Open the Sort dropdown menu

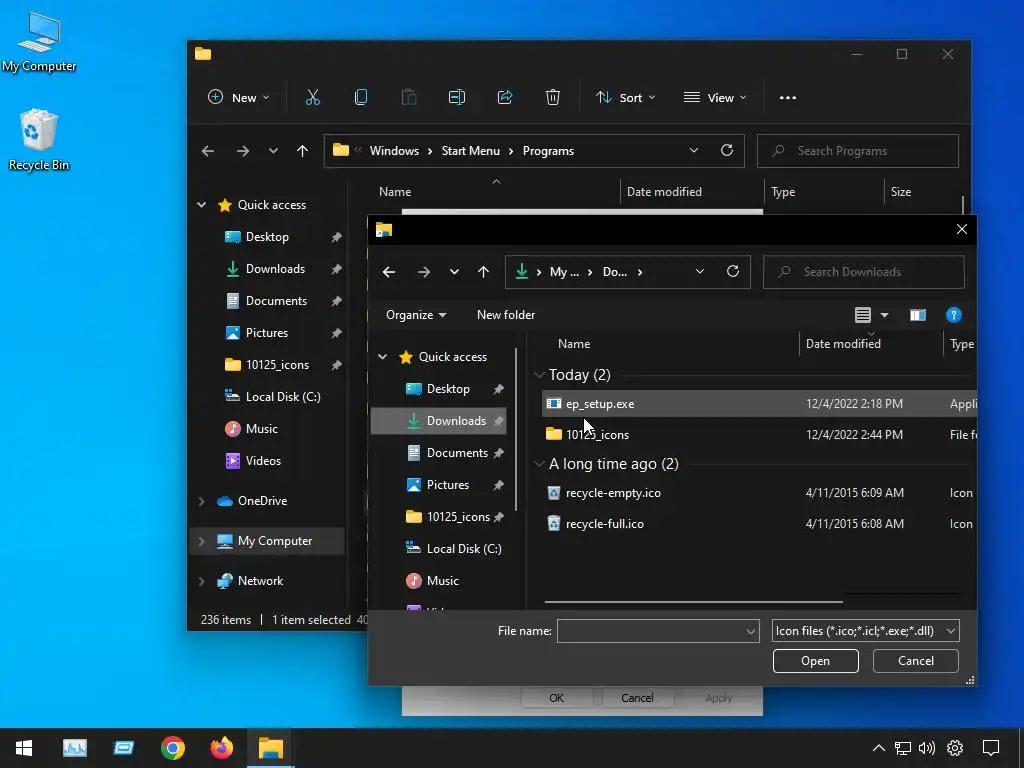click(x=625, y=97)
